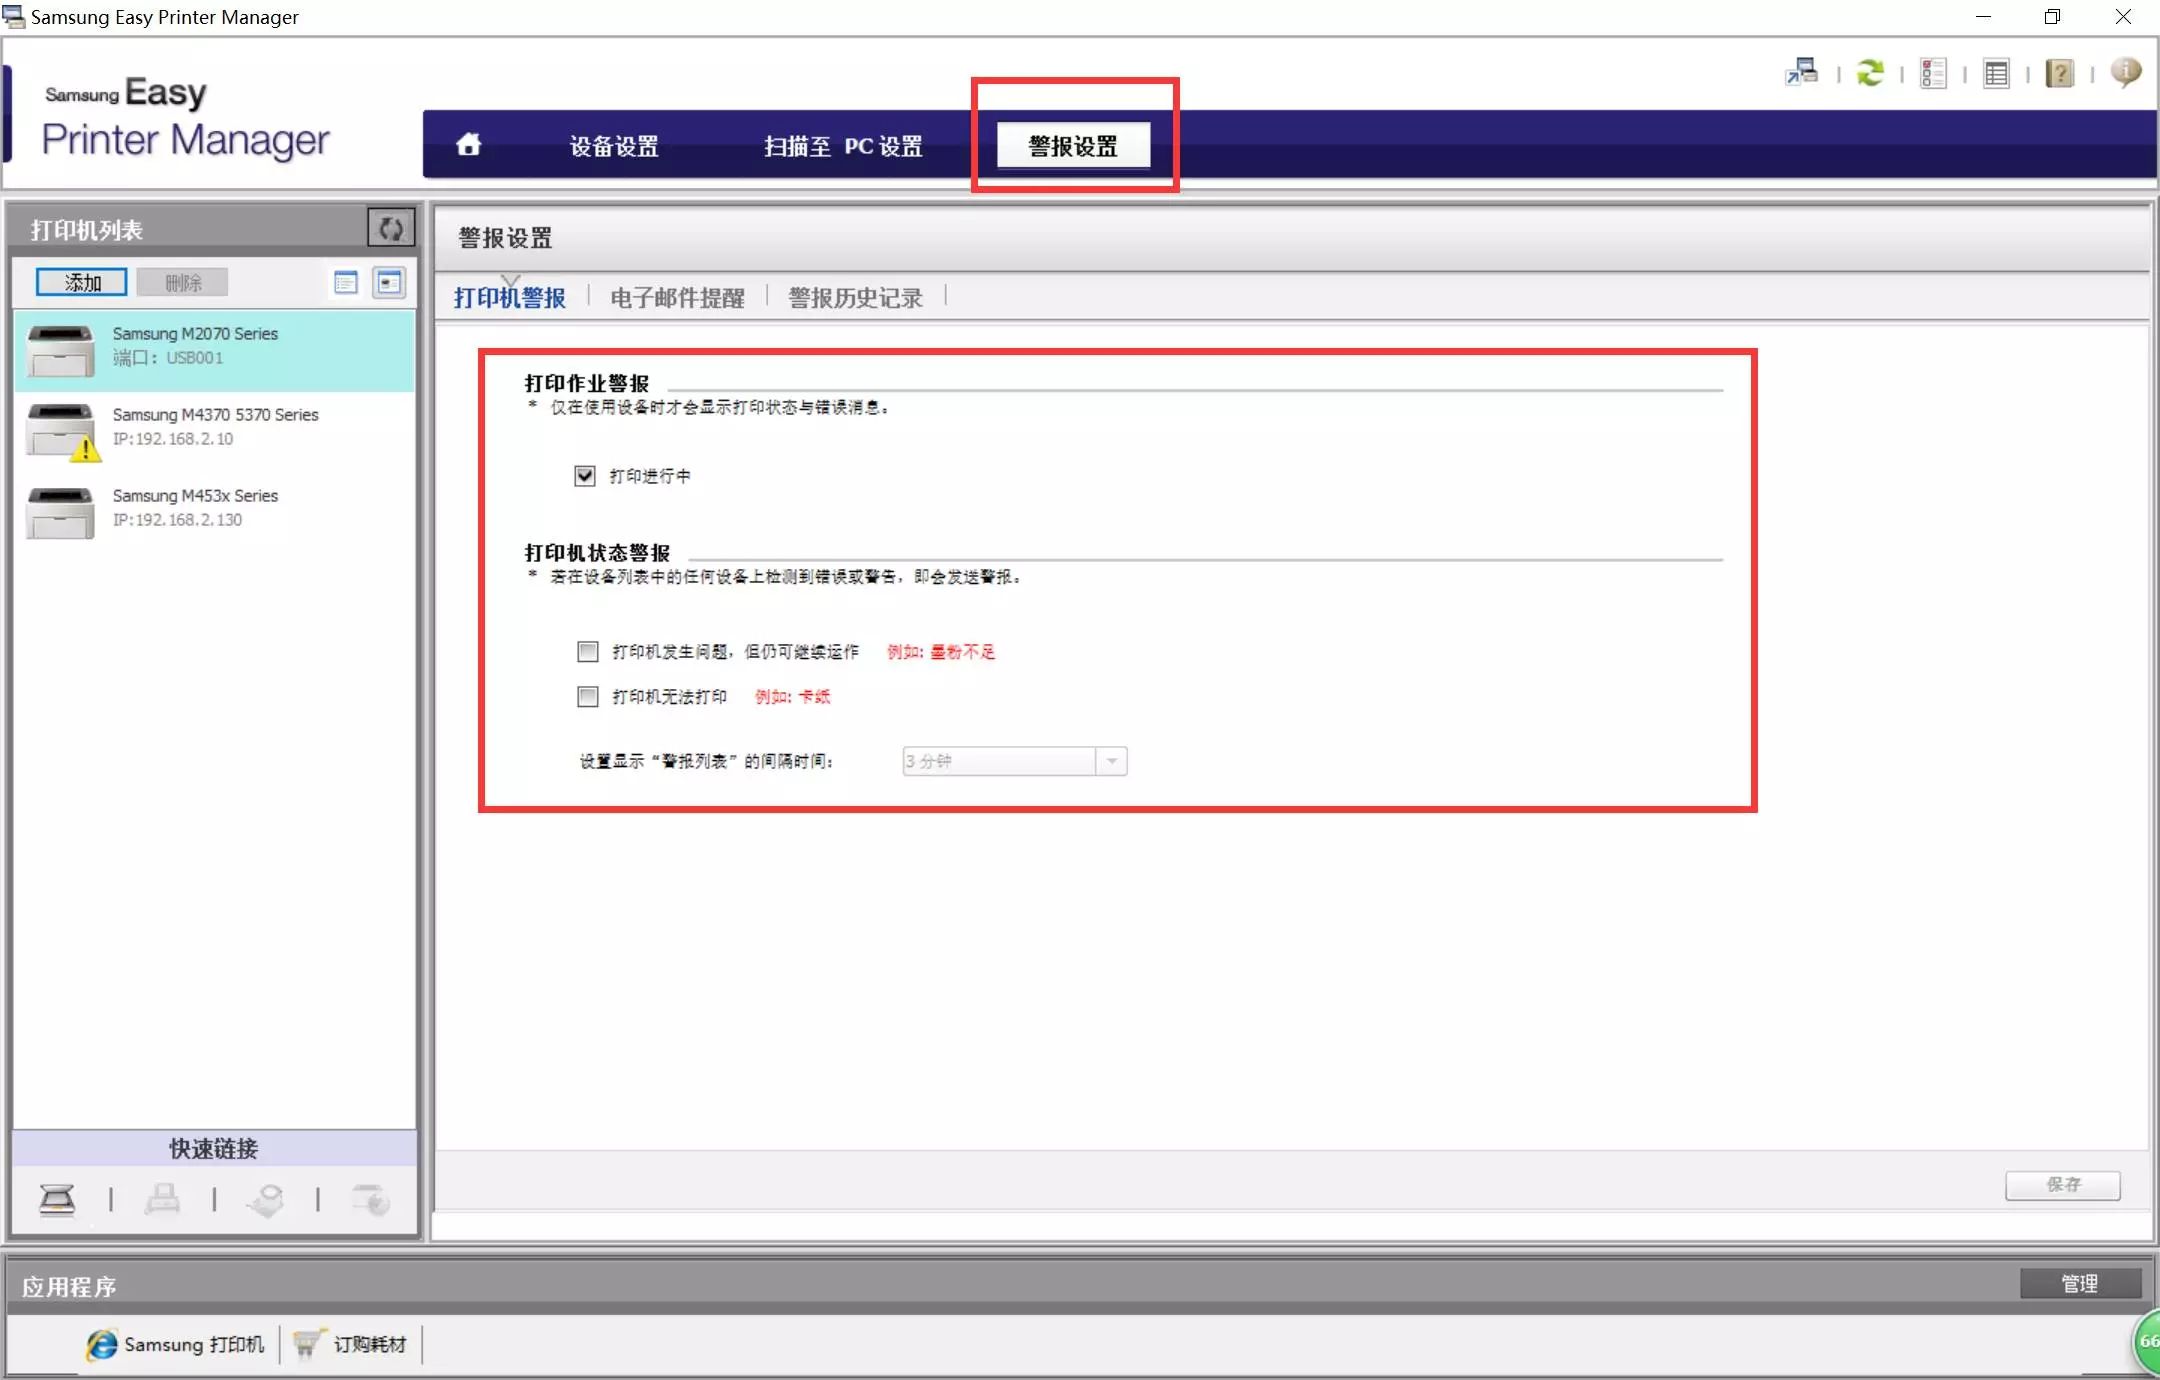The width and height of the screenshot is (2160, 1380).
Task: Click the warning icon on M4370 printer
Action: 86,449
